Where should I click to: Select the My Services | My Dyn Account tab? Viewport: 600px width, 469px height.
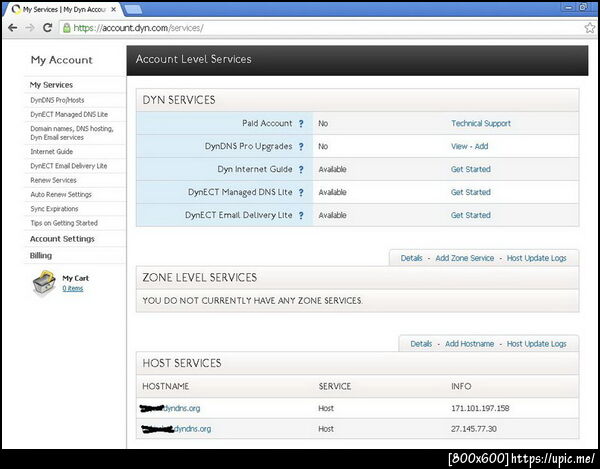tap(64, 10)
